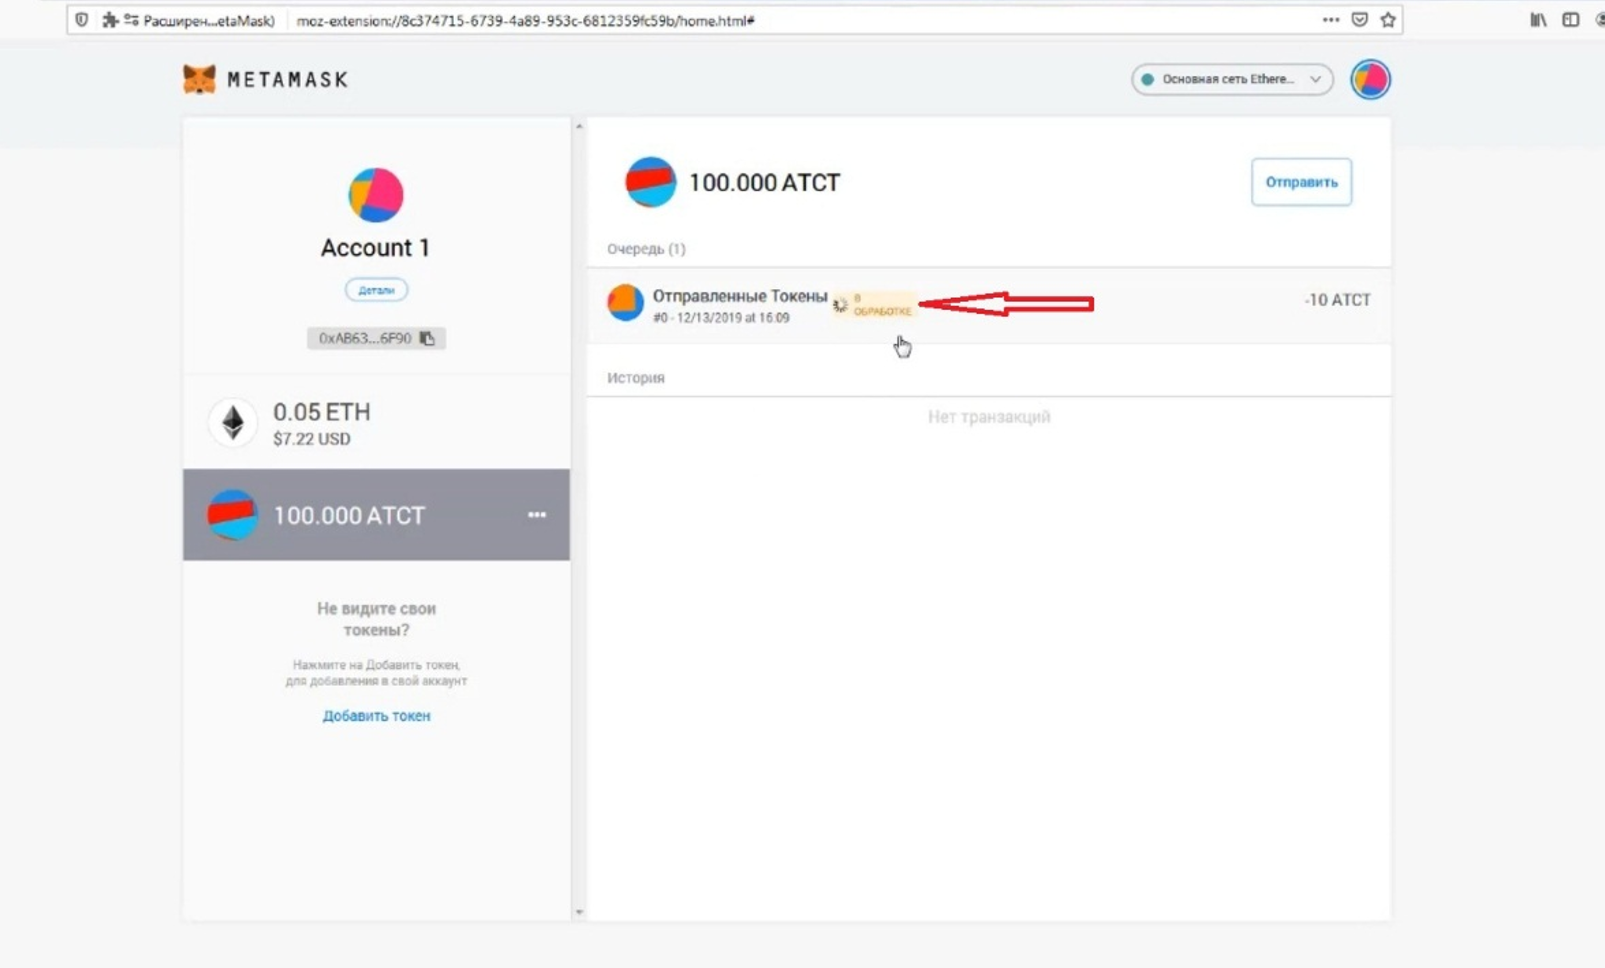Open the page actions three-dots menu
This screenshot has width=1605, height=968.
coord(1330,20)
